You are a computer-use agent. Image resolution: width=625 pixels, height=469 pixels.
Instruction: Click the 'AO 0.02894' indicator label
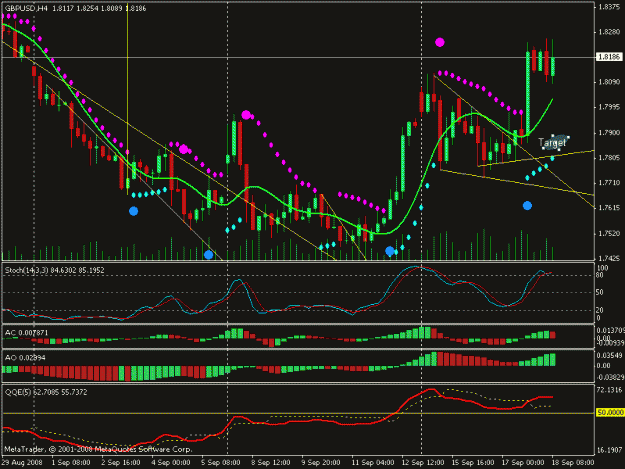(25, 358)
